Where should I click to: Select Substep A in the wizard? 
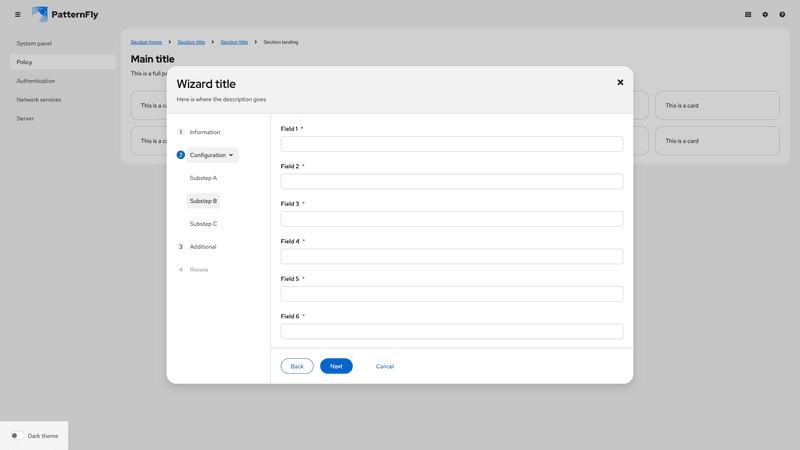pyautogui.click(x=203, y=178)
